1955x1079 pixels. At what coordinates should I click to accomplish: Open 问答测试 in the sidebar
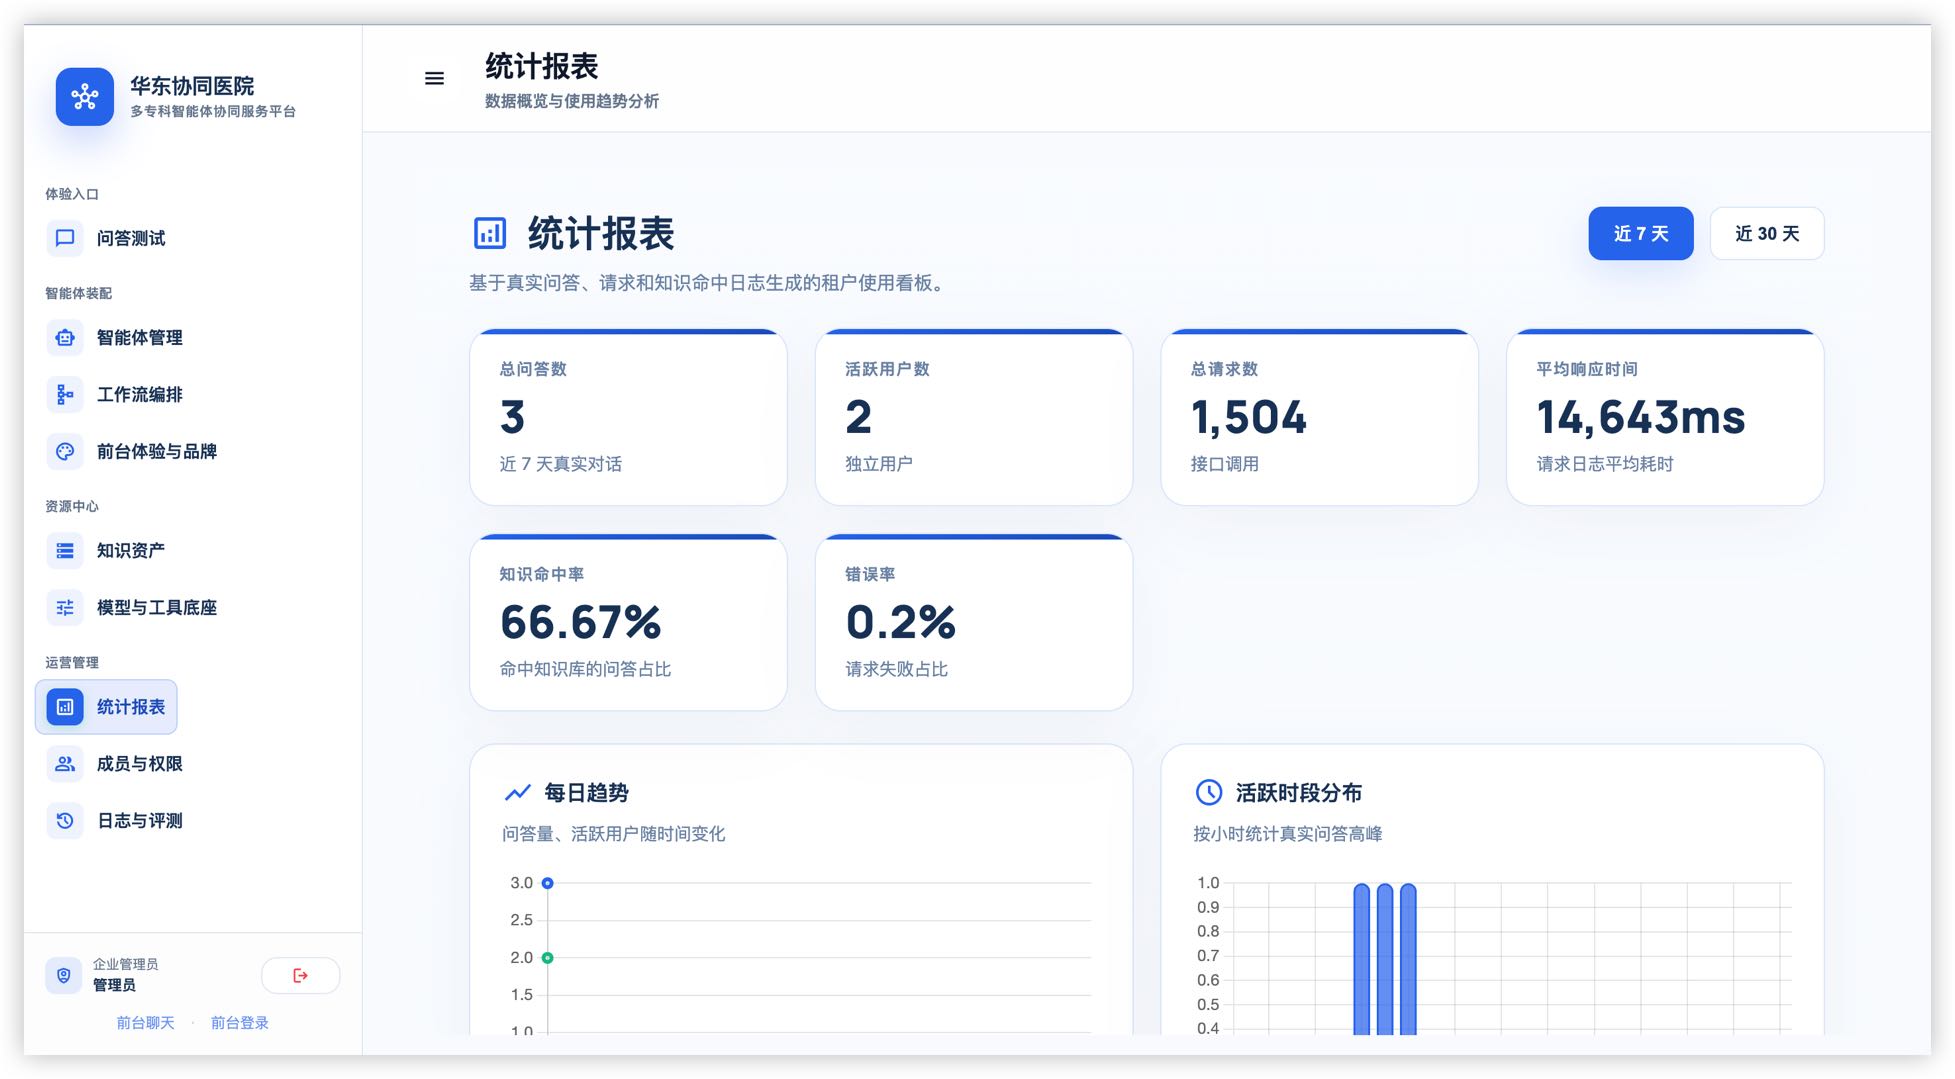[x=106, y=238]
